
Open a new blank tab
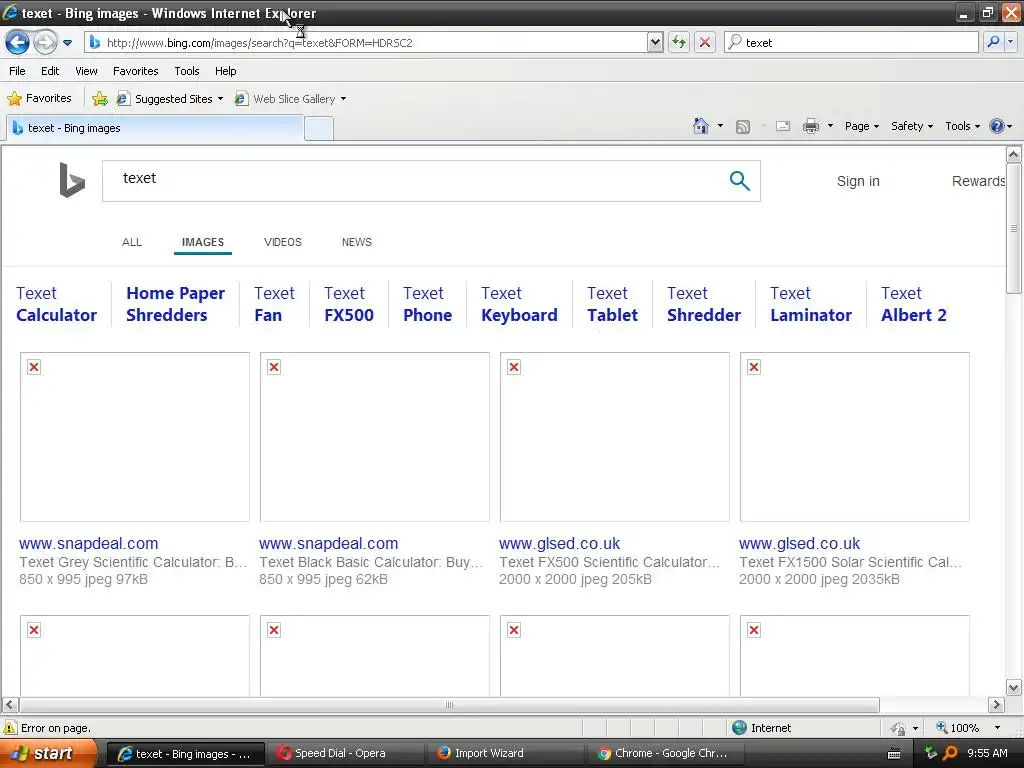[319, 129]
